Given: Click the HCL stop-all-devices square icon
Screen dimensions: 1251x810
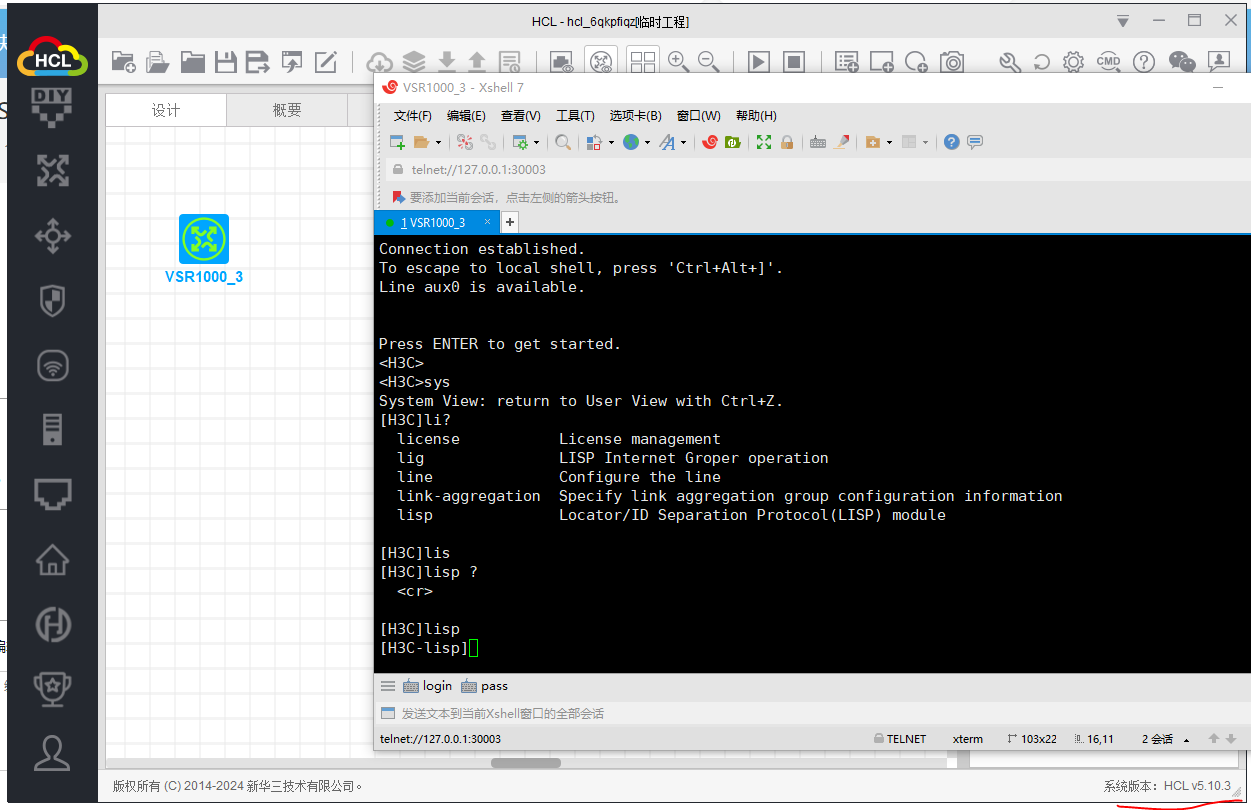Looking at the screenshot, I should (x=793, y=62).
